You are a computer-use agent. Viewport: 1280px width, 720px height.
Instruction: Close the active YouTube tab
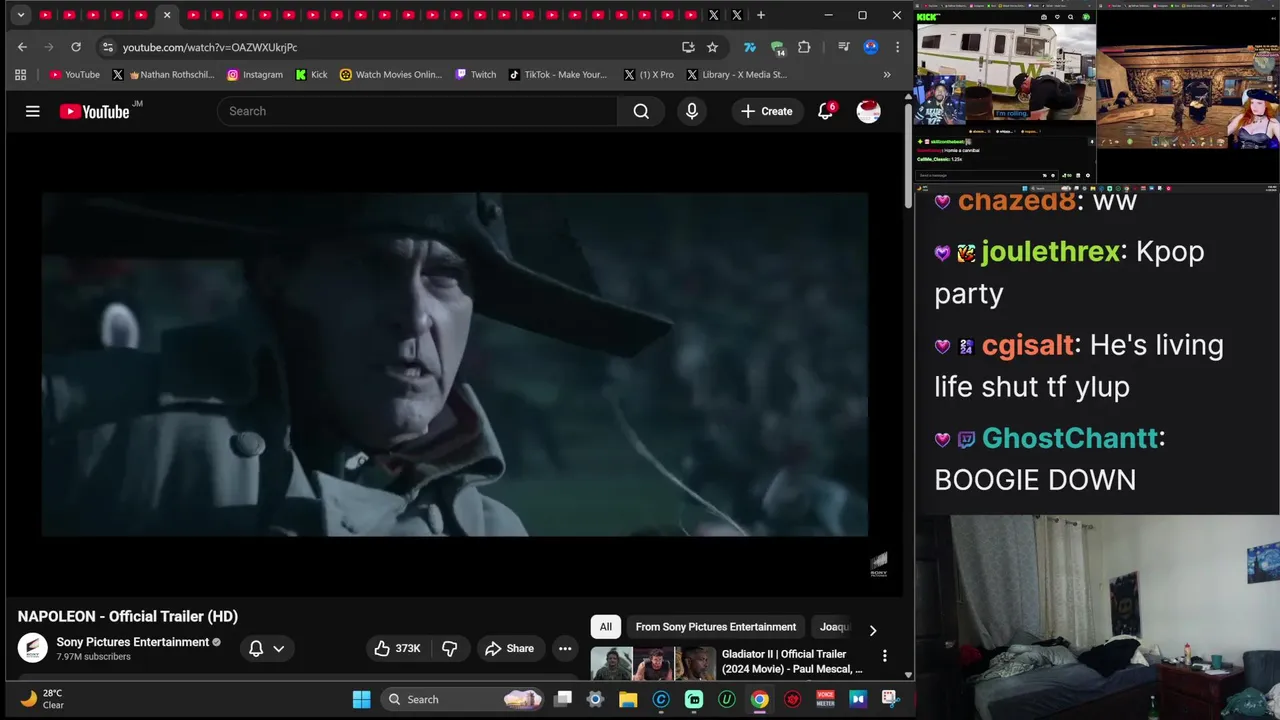click(x=167, y=15)
